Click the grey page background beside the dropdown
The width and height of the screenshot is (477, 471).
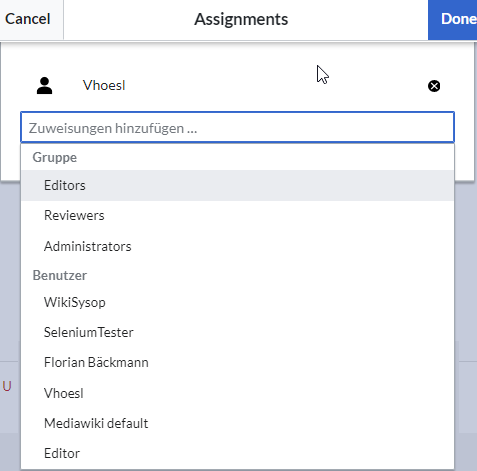(x=466, y=267)
